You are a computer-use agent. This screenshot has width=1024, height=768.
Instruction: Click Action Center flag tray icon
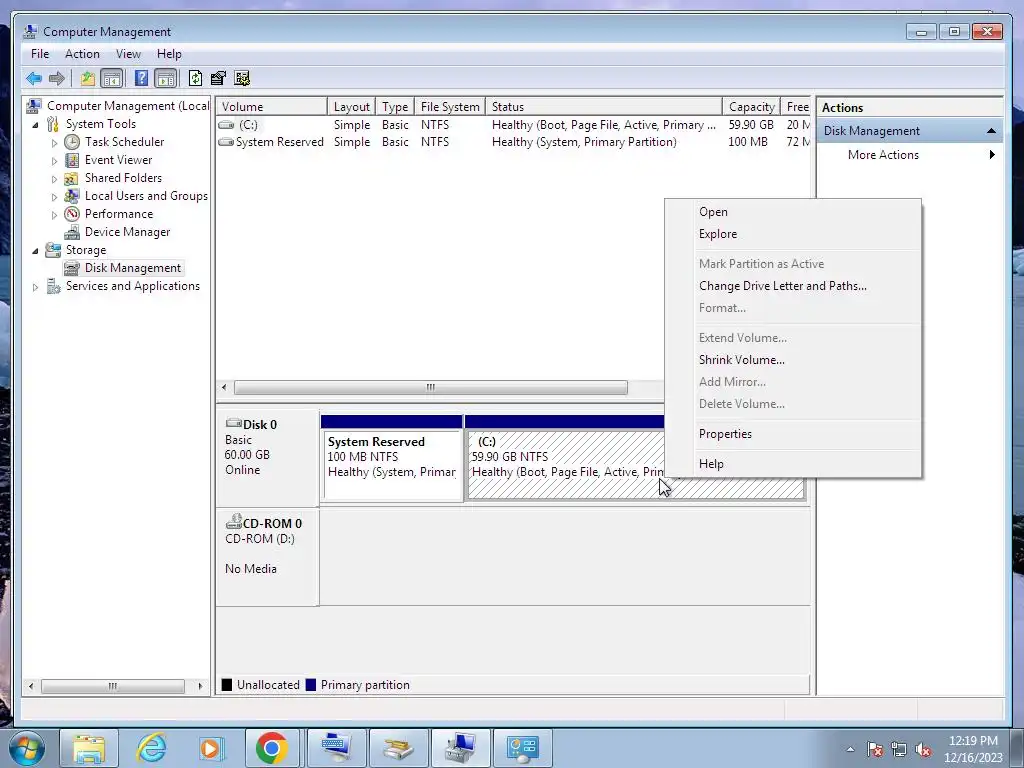(875, 750)
